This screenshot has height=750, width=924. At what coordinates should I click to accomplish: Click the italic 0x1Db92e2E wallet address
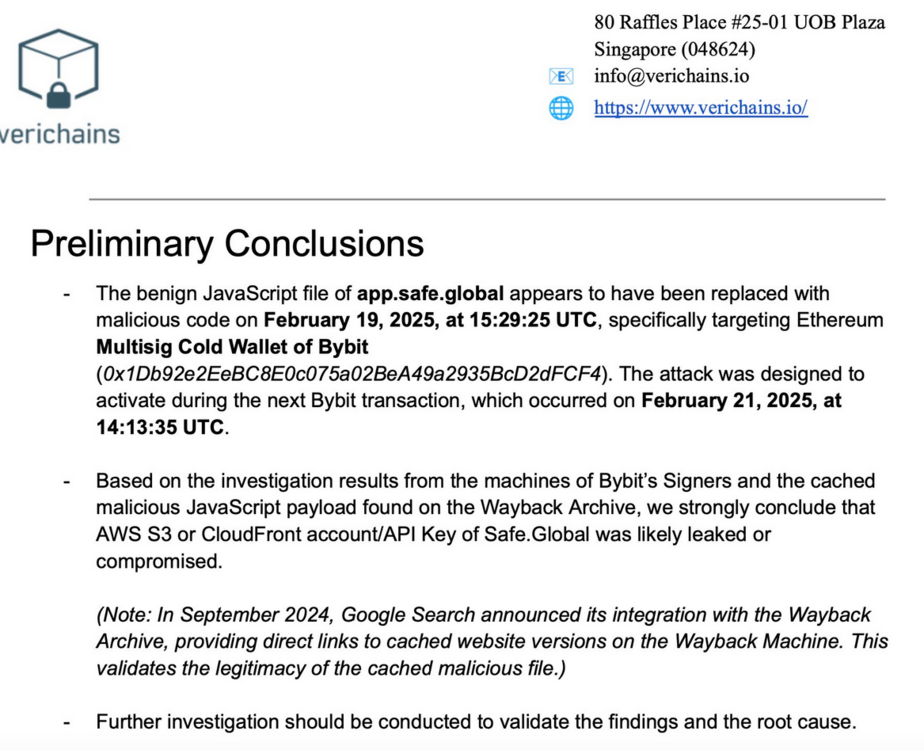pyautogui.click(x=352, y=374)
